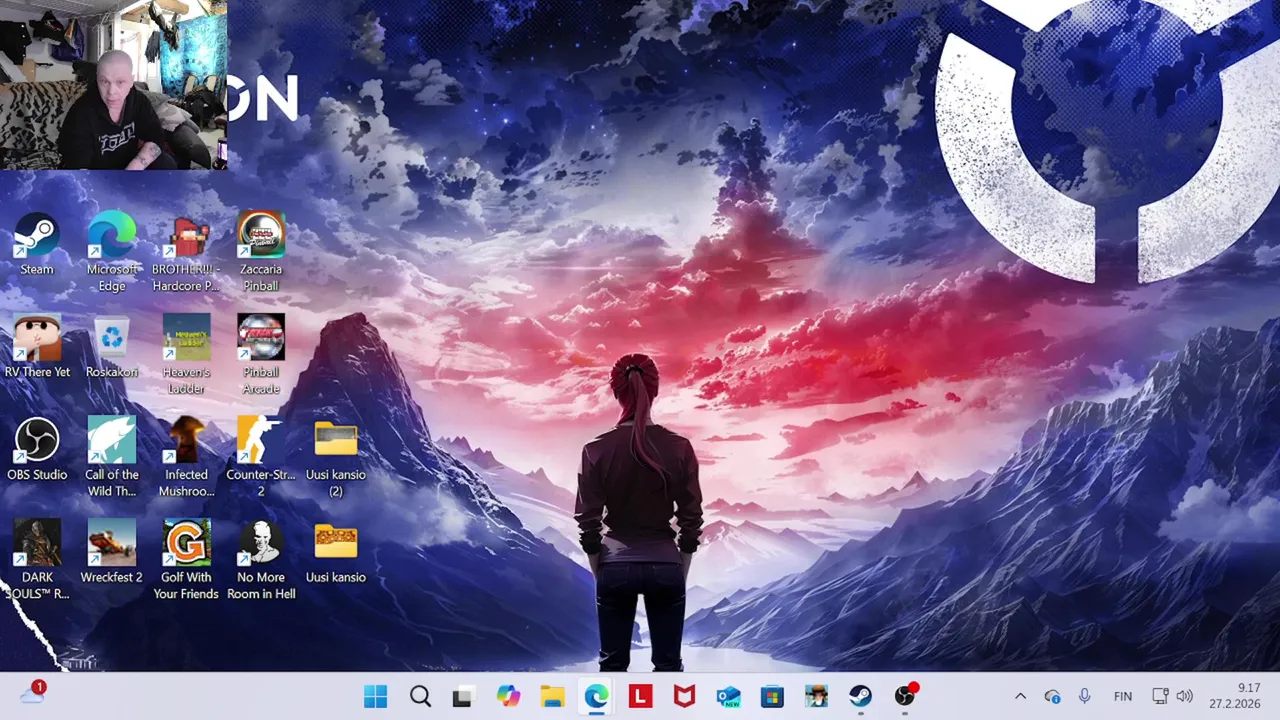
Task: Launch Copilot from the taskbar
Action: 508,696
